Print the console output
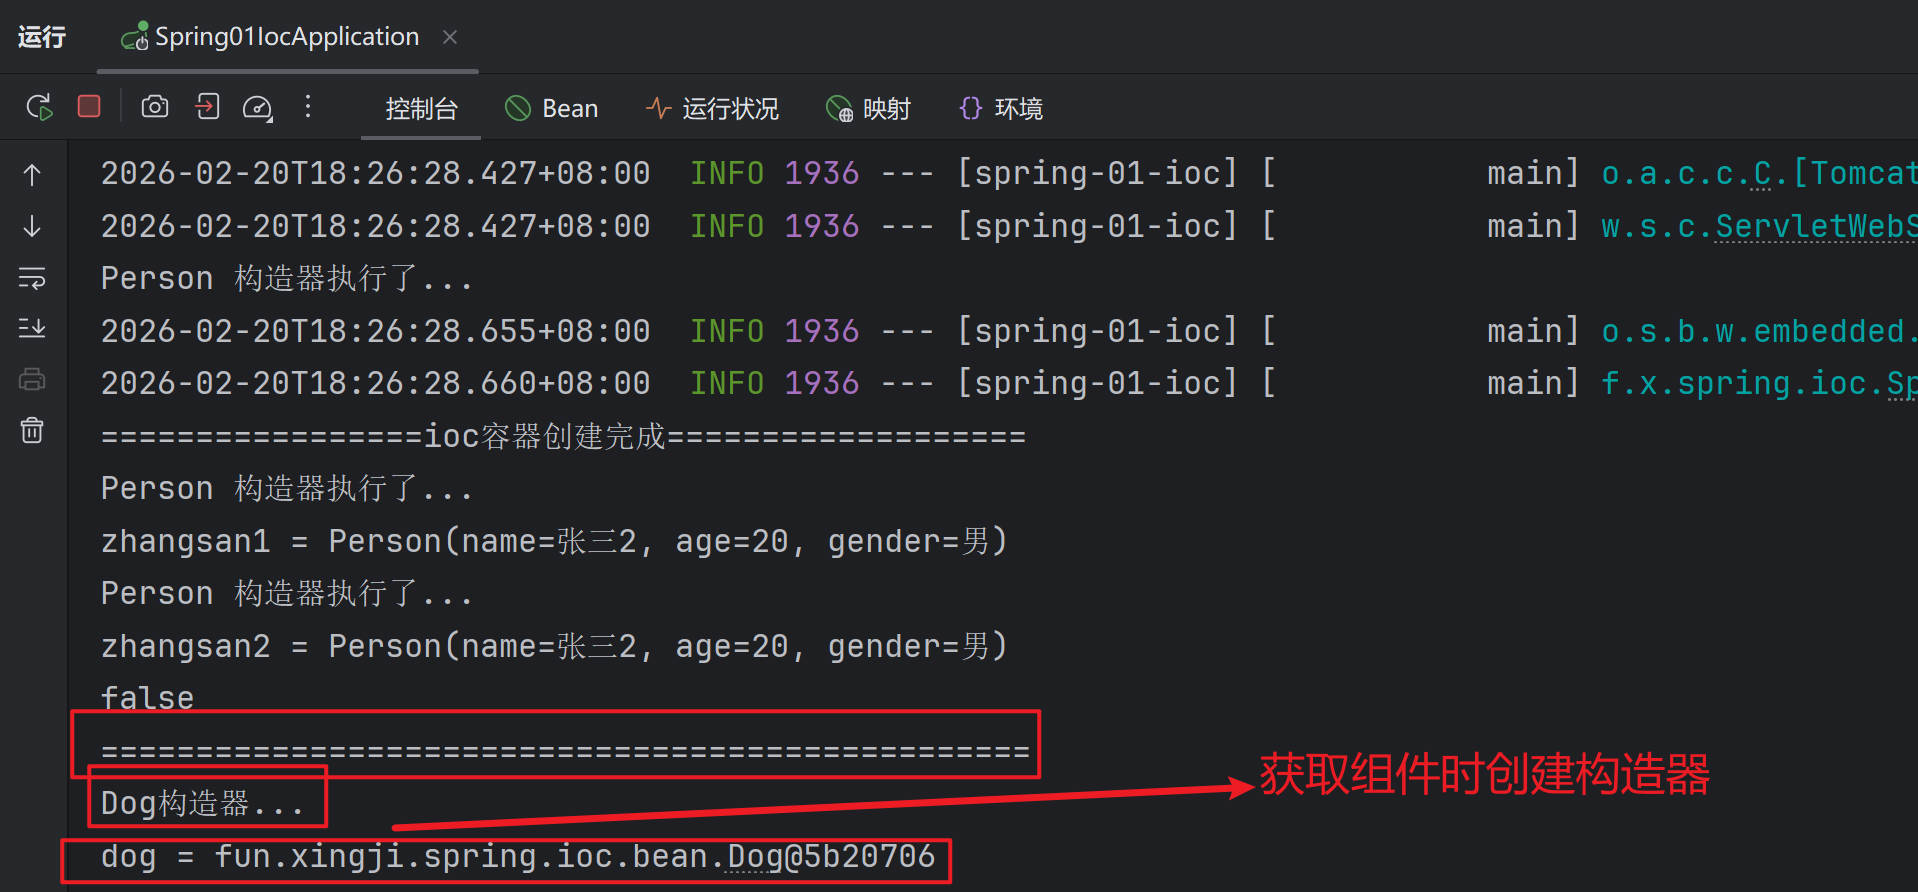Screen dimensions: 1918x892 32,380
